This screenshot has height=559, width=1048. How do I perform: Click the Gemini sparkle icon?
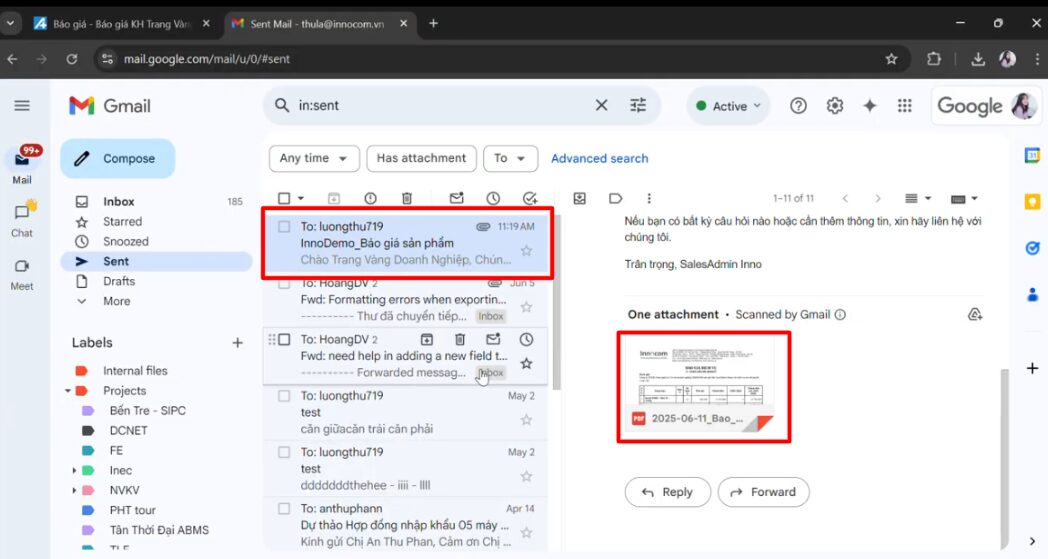870,106
